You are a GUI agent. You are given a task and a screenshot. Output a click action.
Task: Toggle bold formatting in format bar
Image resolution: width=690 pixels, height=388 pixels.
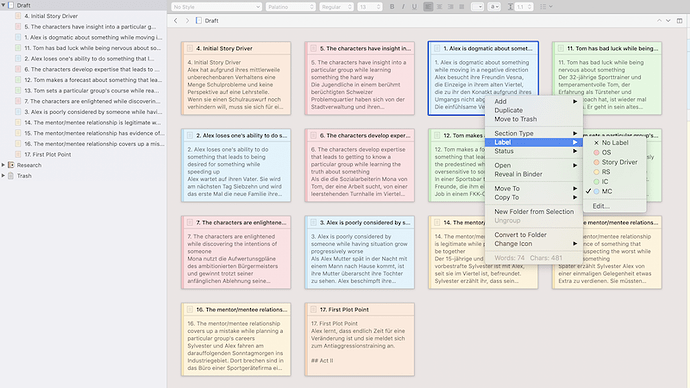[x=392, y=7]
